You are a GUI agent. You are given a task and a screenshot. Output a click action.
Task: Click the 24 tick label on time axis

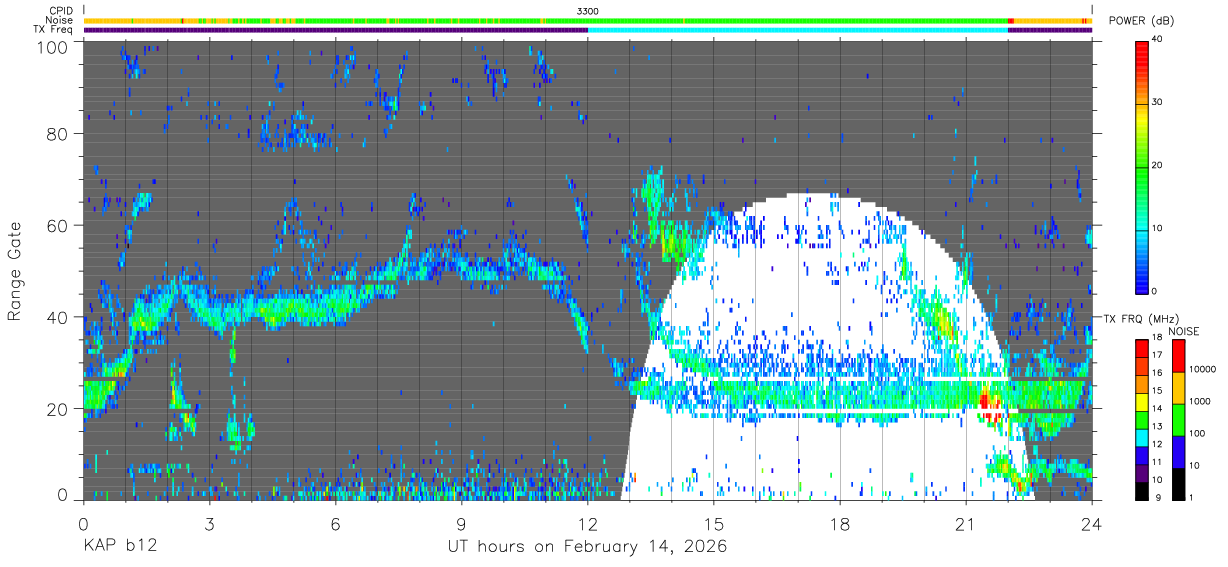point(1092,522)
